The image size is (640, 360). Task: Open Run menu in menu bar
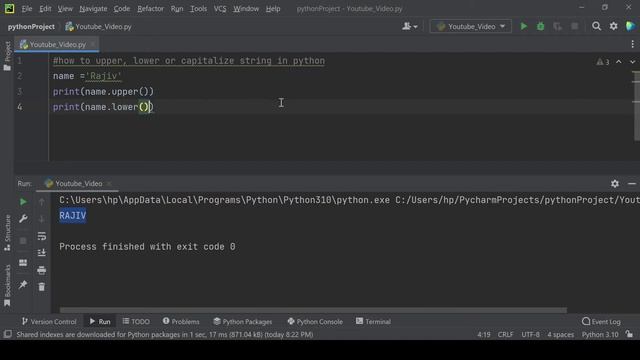[177, 9]
